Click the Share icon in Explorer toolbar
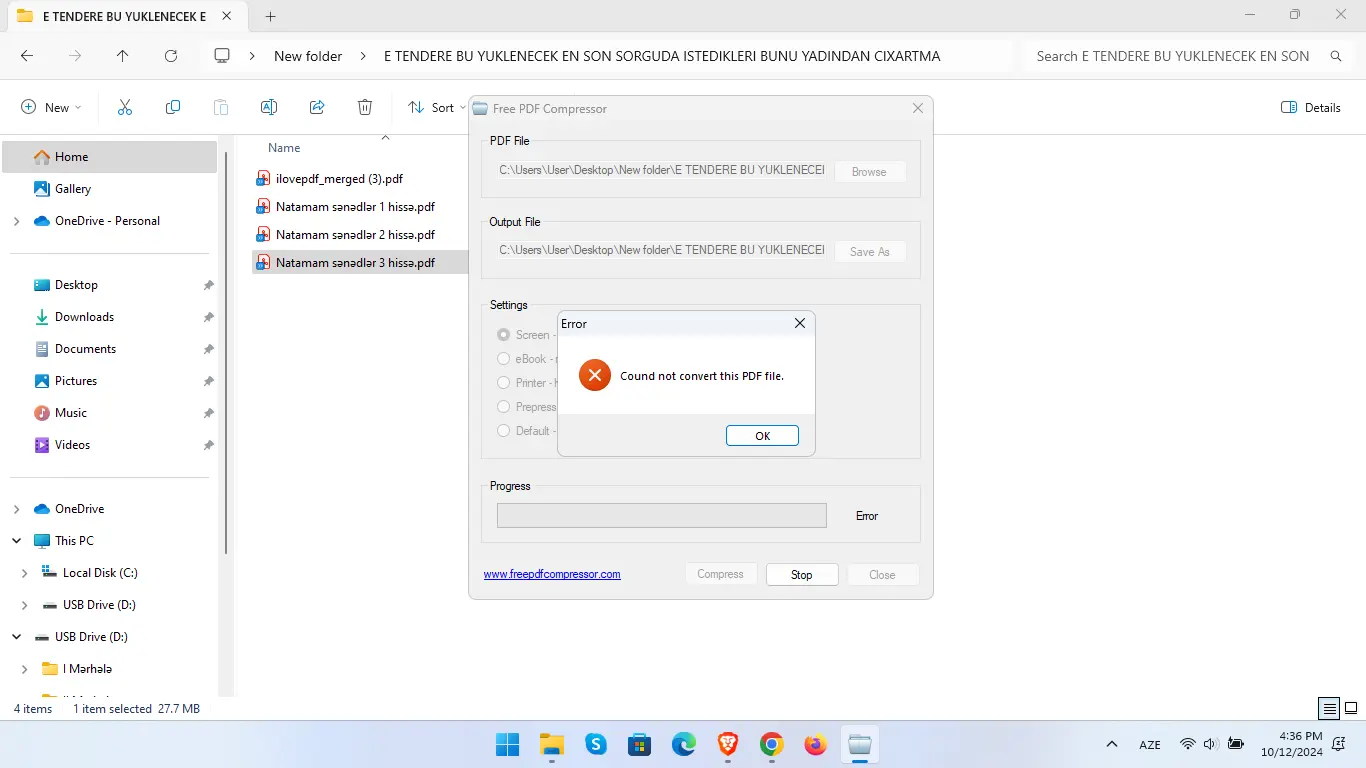 click(317, 107)
